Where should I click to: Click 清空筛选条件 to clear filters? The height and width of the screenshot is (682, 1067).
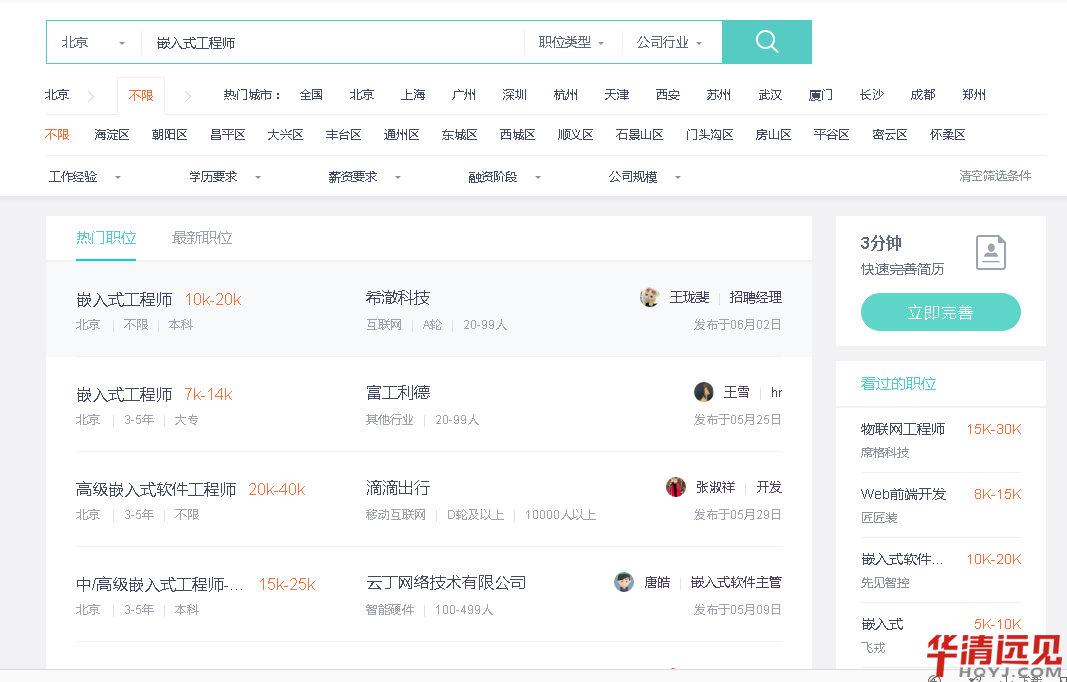pyautogui.click(x=994, y=176)
